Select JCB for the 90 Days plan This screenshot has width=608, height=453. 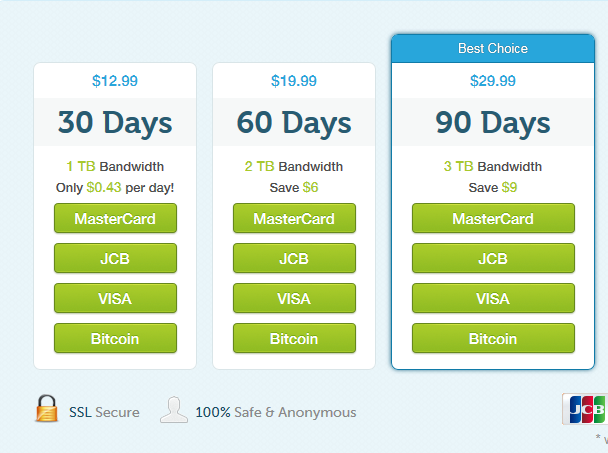pos(493,259)
